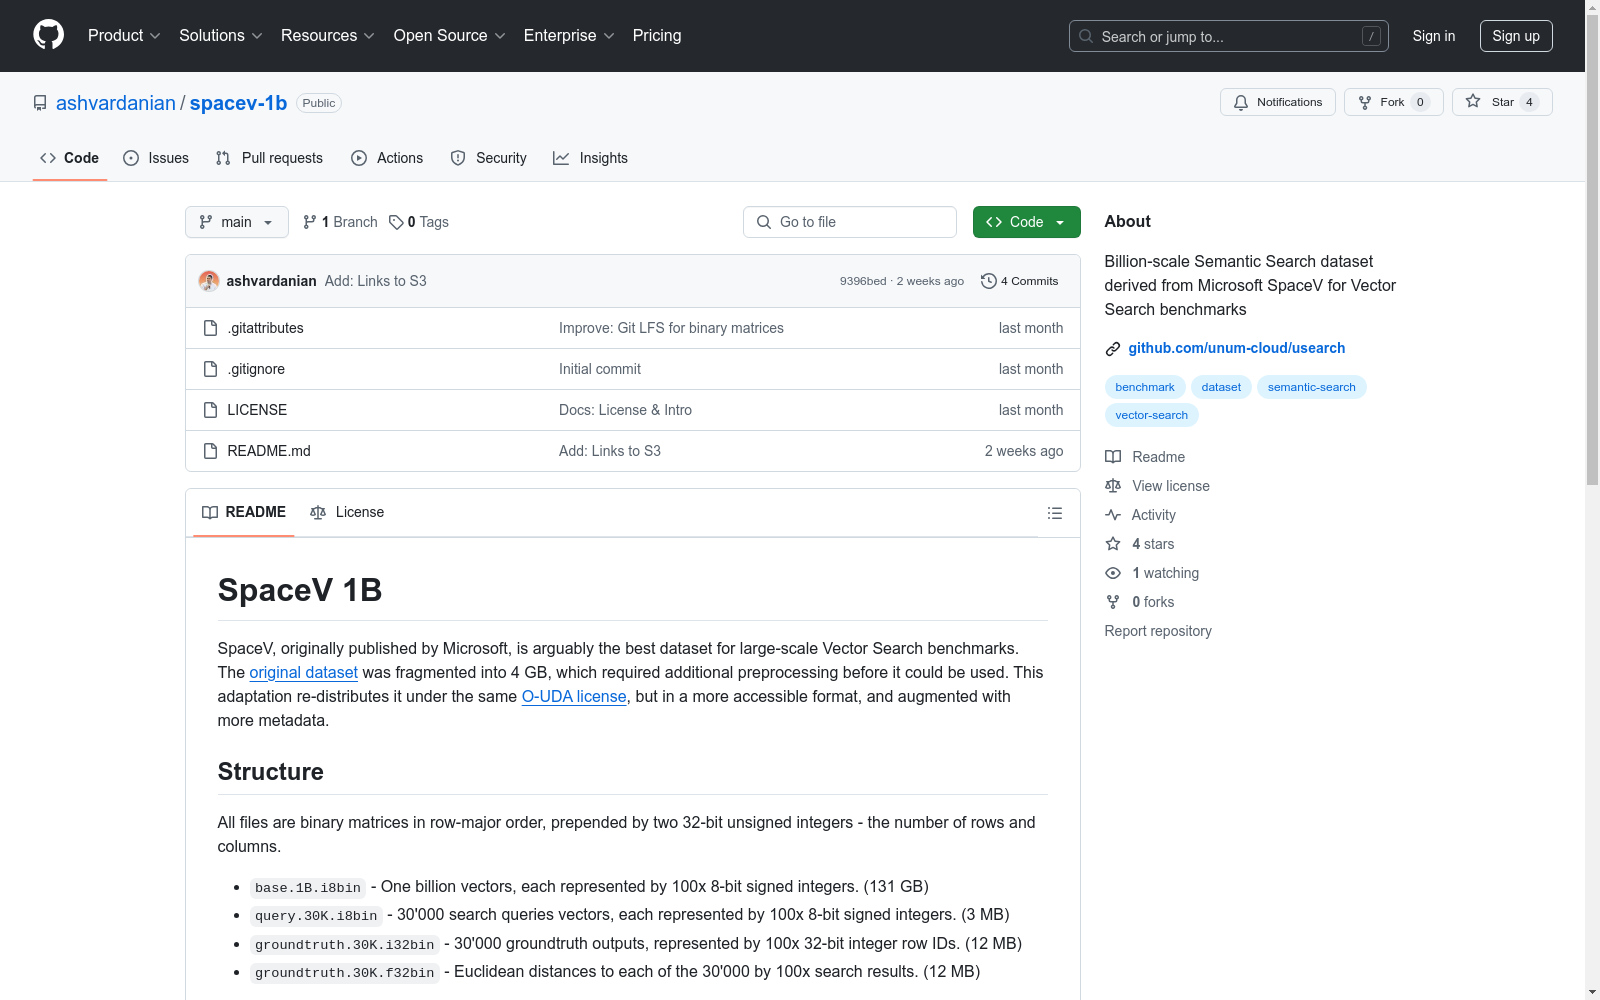Click the 'SpaceV 1B' README heading
The image size is (1600, 1000).
(x=300, y=590)
